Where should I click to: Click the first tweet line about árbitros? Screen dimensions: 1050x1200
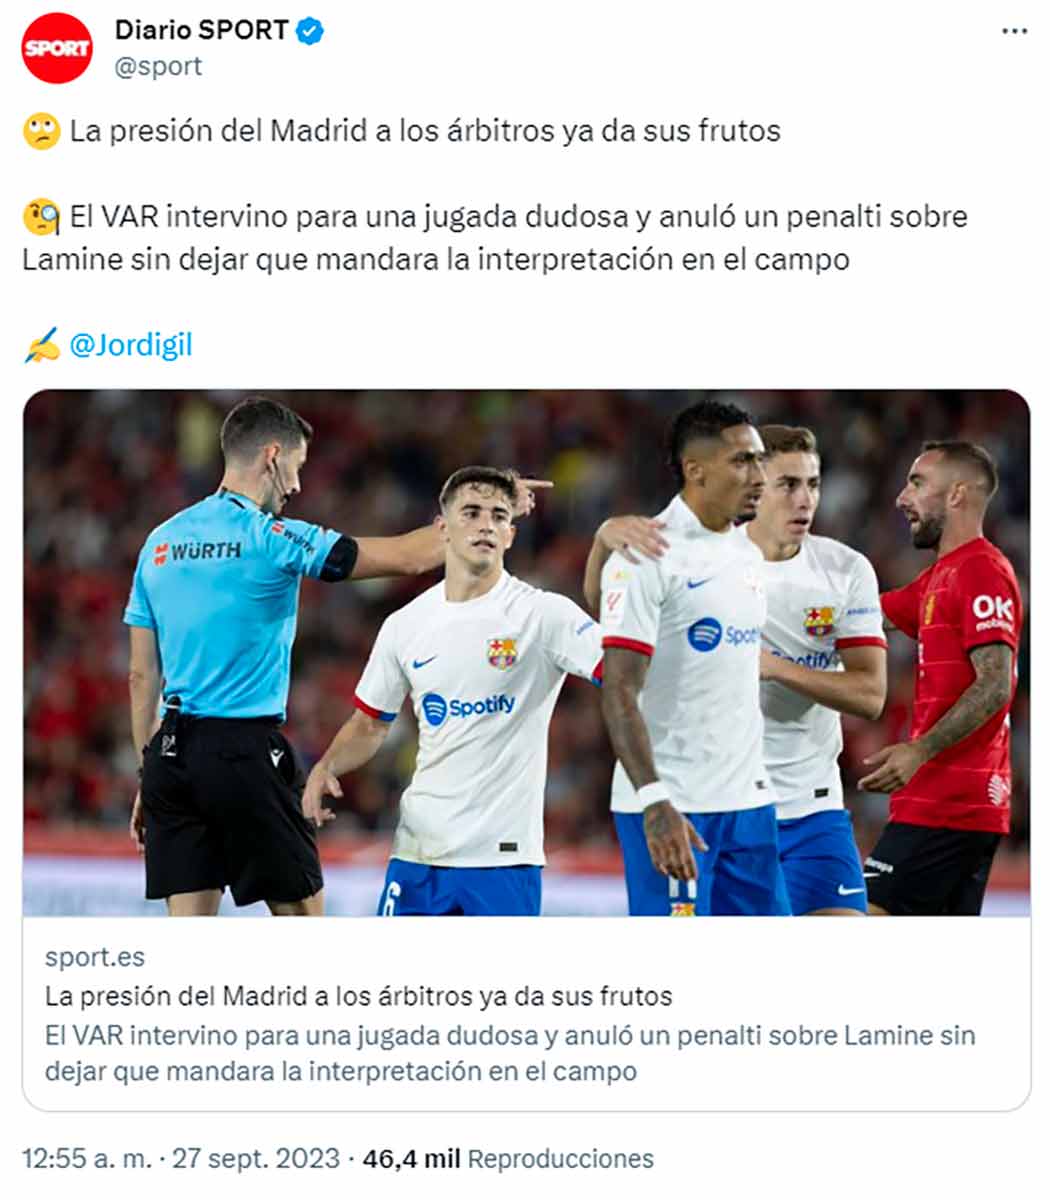point(425,132)
